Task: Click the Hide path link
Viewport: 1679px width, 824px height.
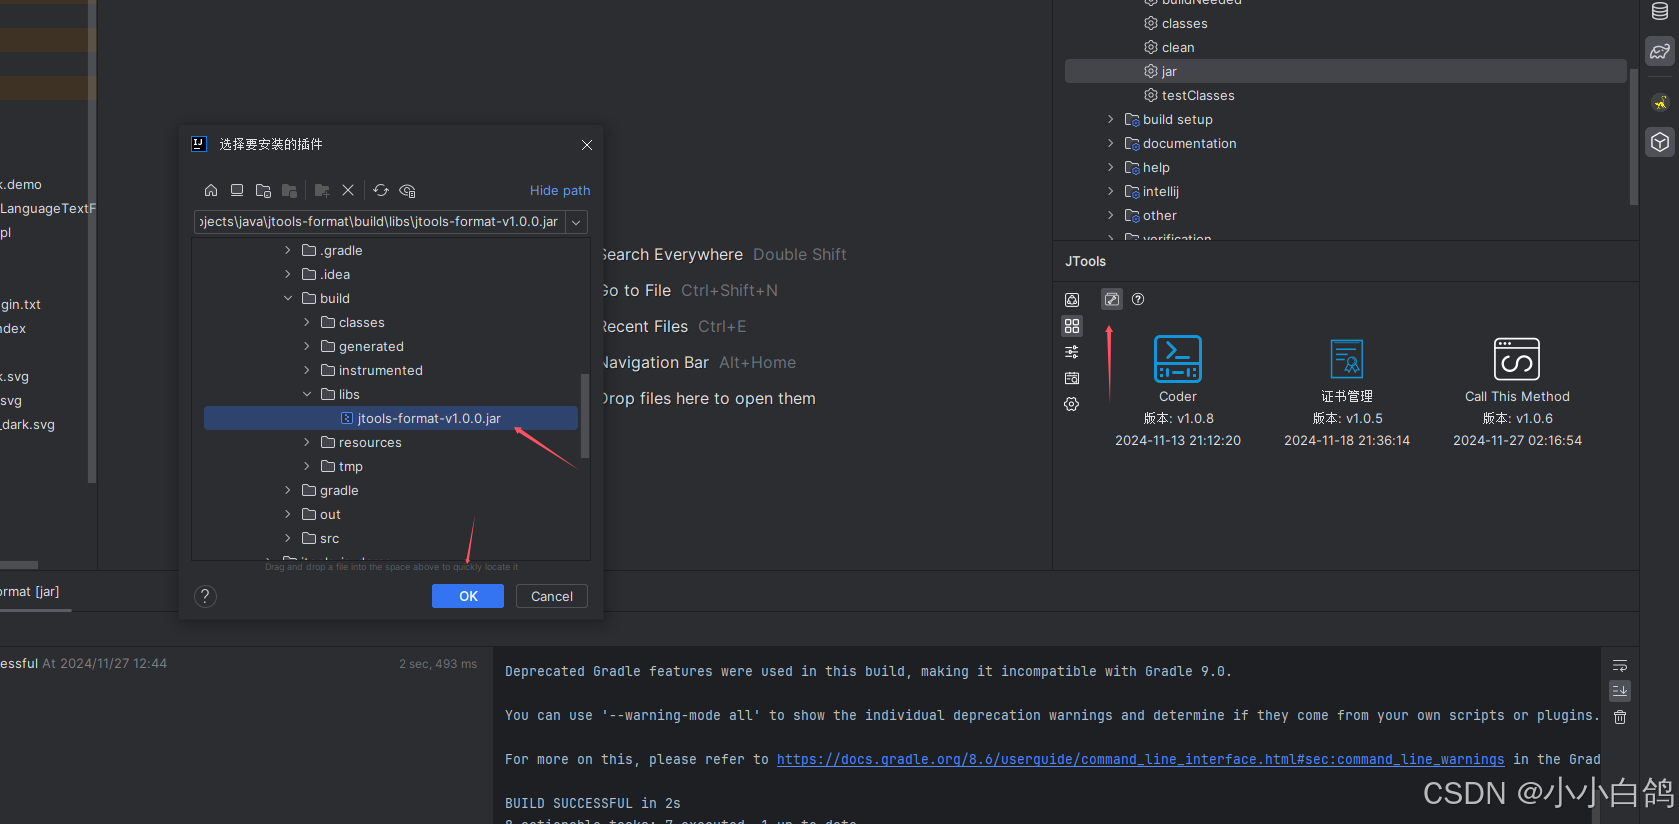Action: 560,190
